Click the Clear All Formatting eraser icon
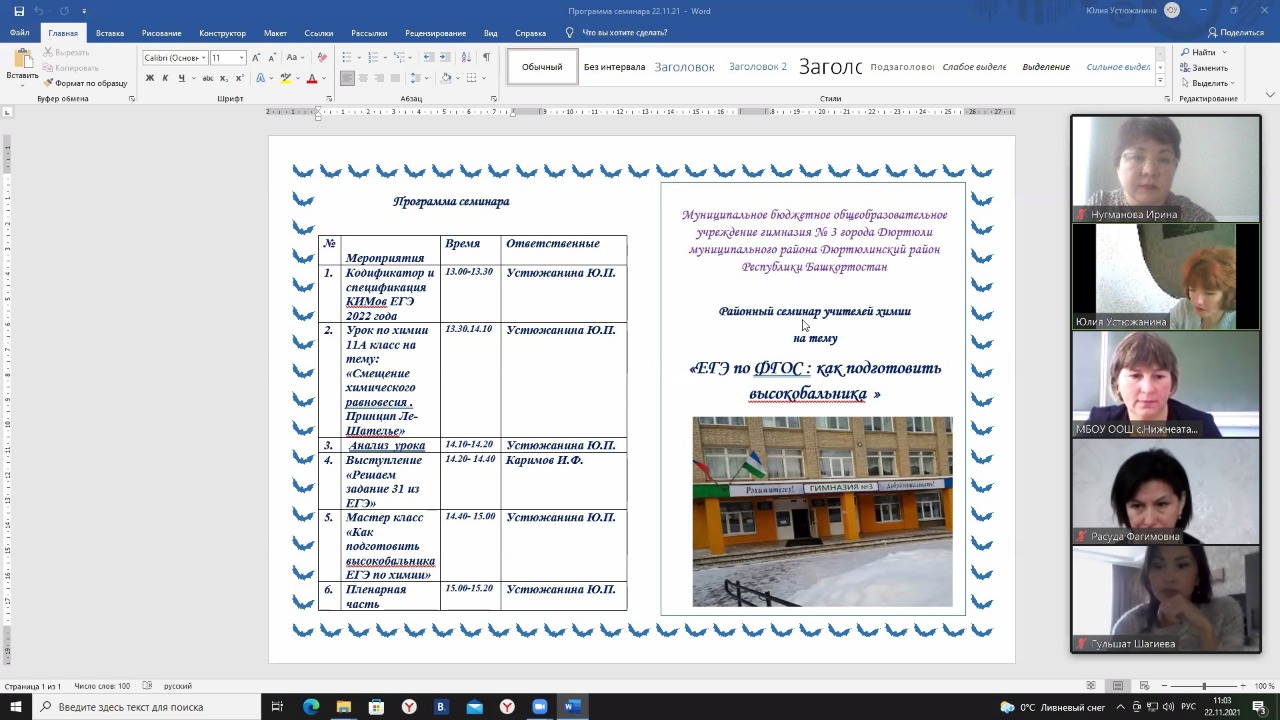1280x720 pixels. (322, 58)
